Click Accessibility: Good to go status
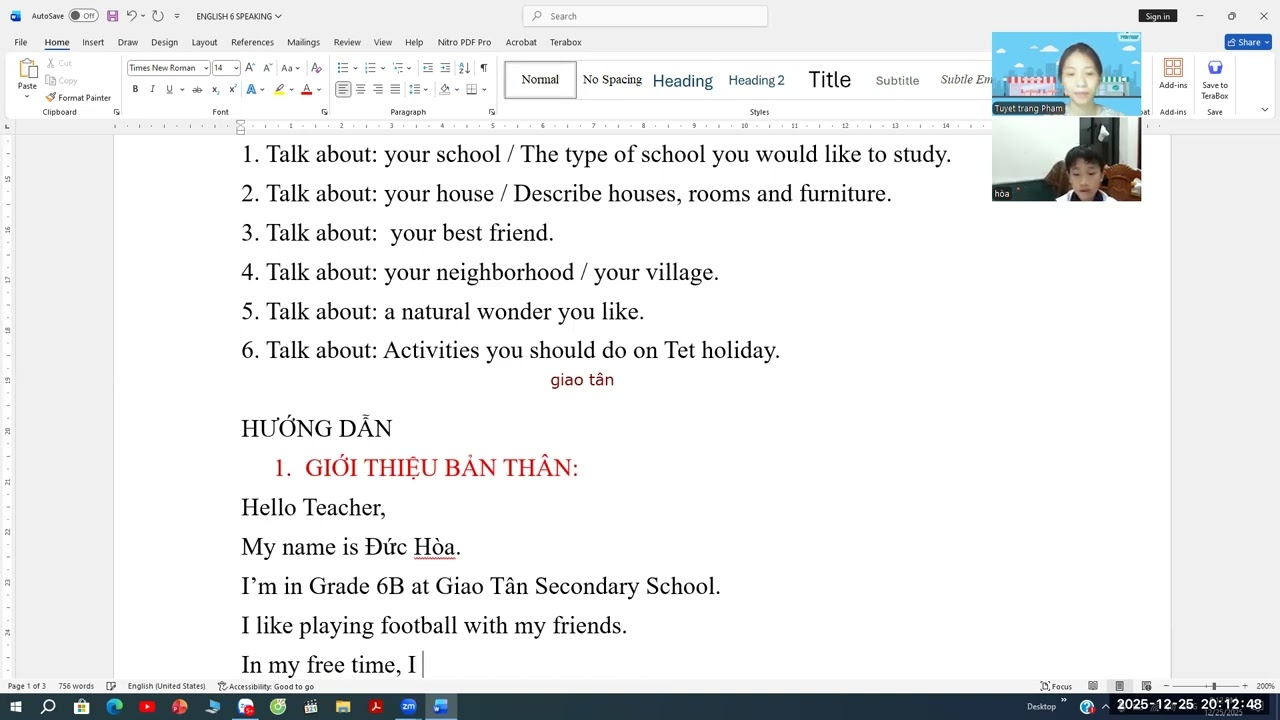Viewport: 1280px width, 720px height. pyautogui.click(x=266, y=686)
